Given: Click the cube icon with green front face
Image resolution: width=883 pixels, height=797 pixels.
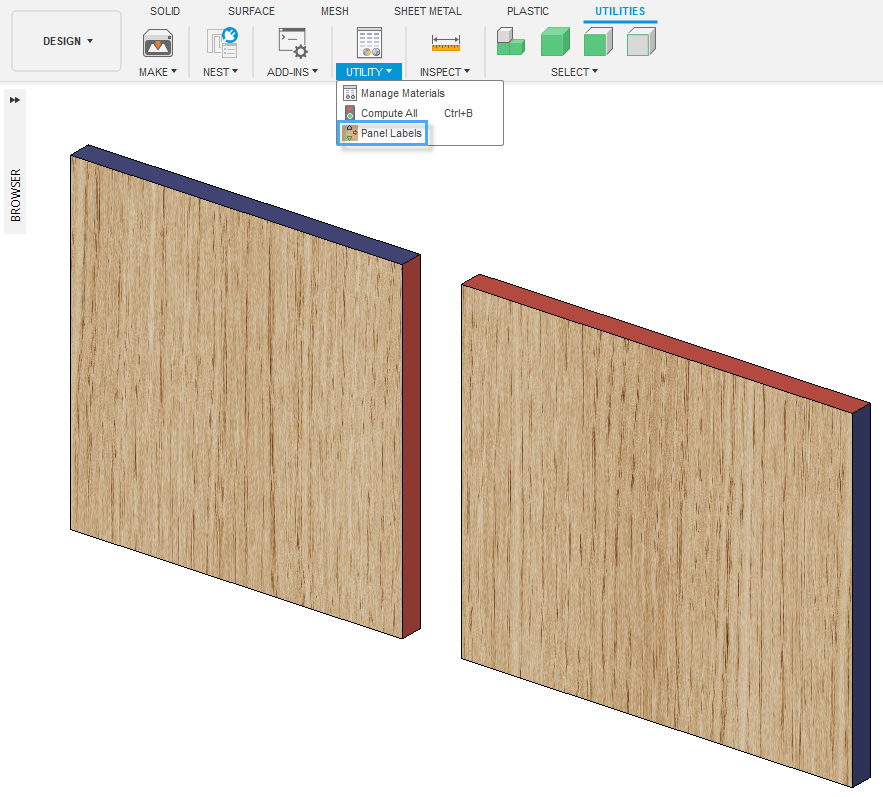Looking at the screenshot, I should [598, 42].
